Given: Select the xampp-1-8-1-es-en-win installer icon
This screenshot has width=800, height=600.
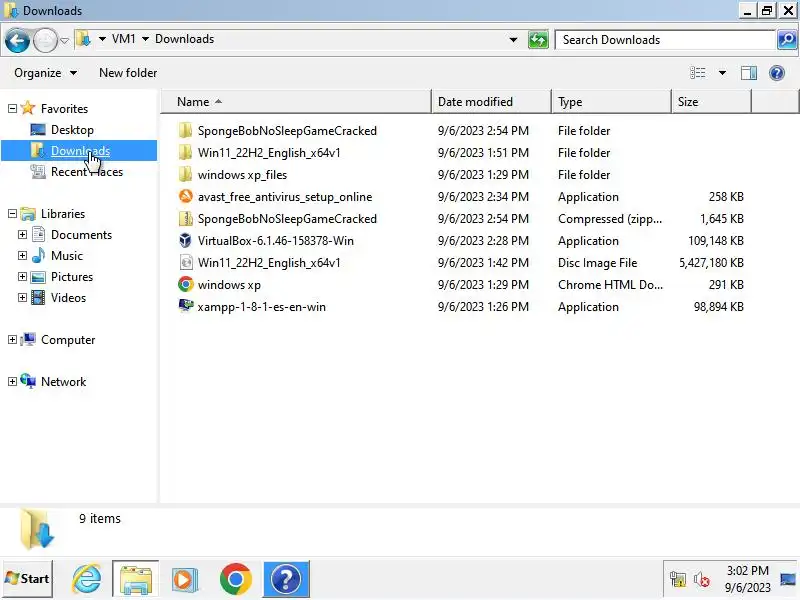Looking at the screenshot, I should click(186, 306).
